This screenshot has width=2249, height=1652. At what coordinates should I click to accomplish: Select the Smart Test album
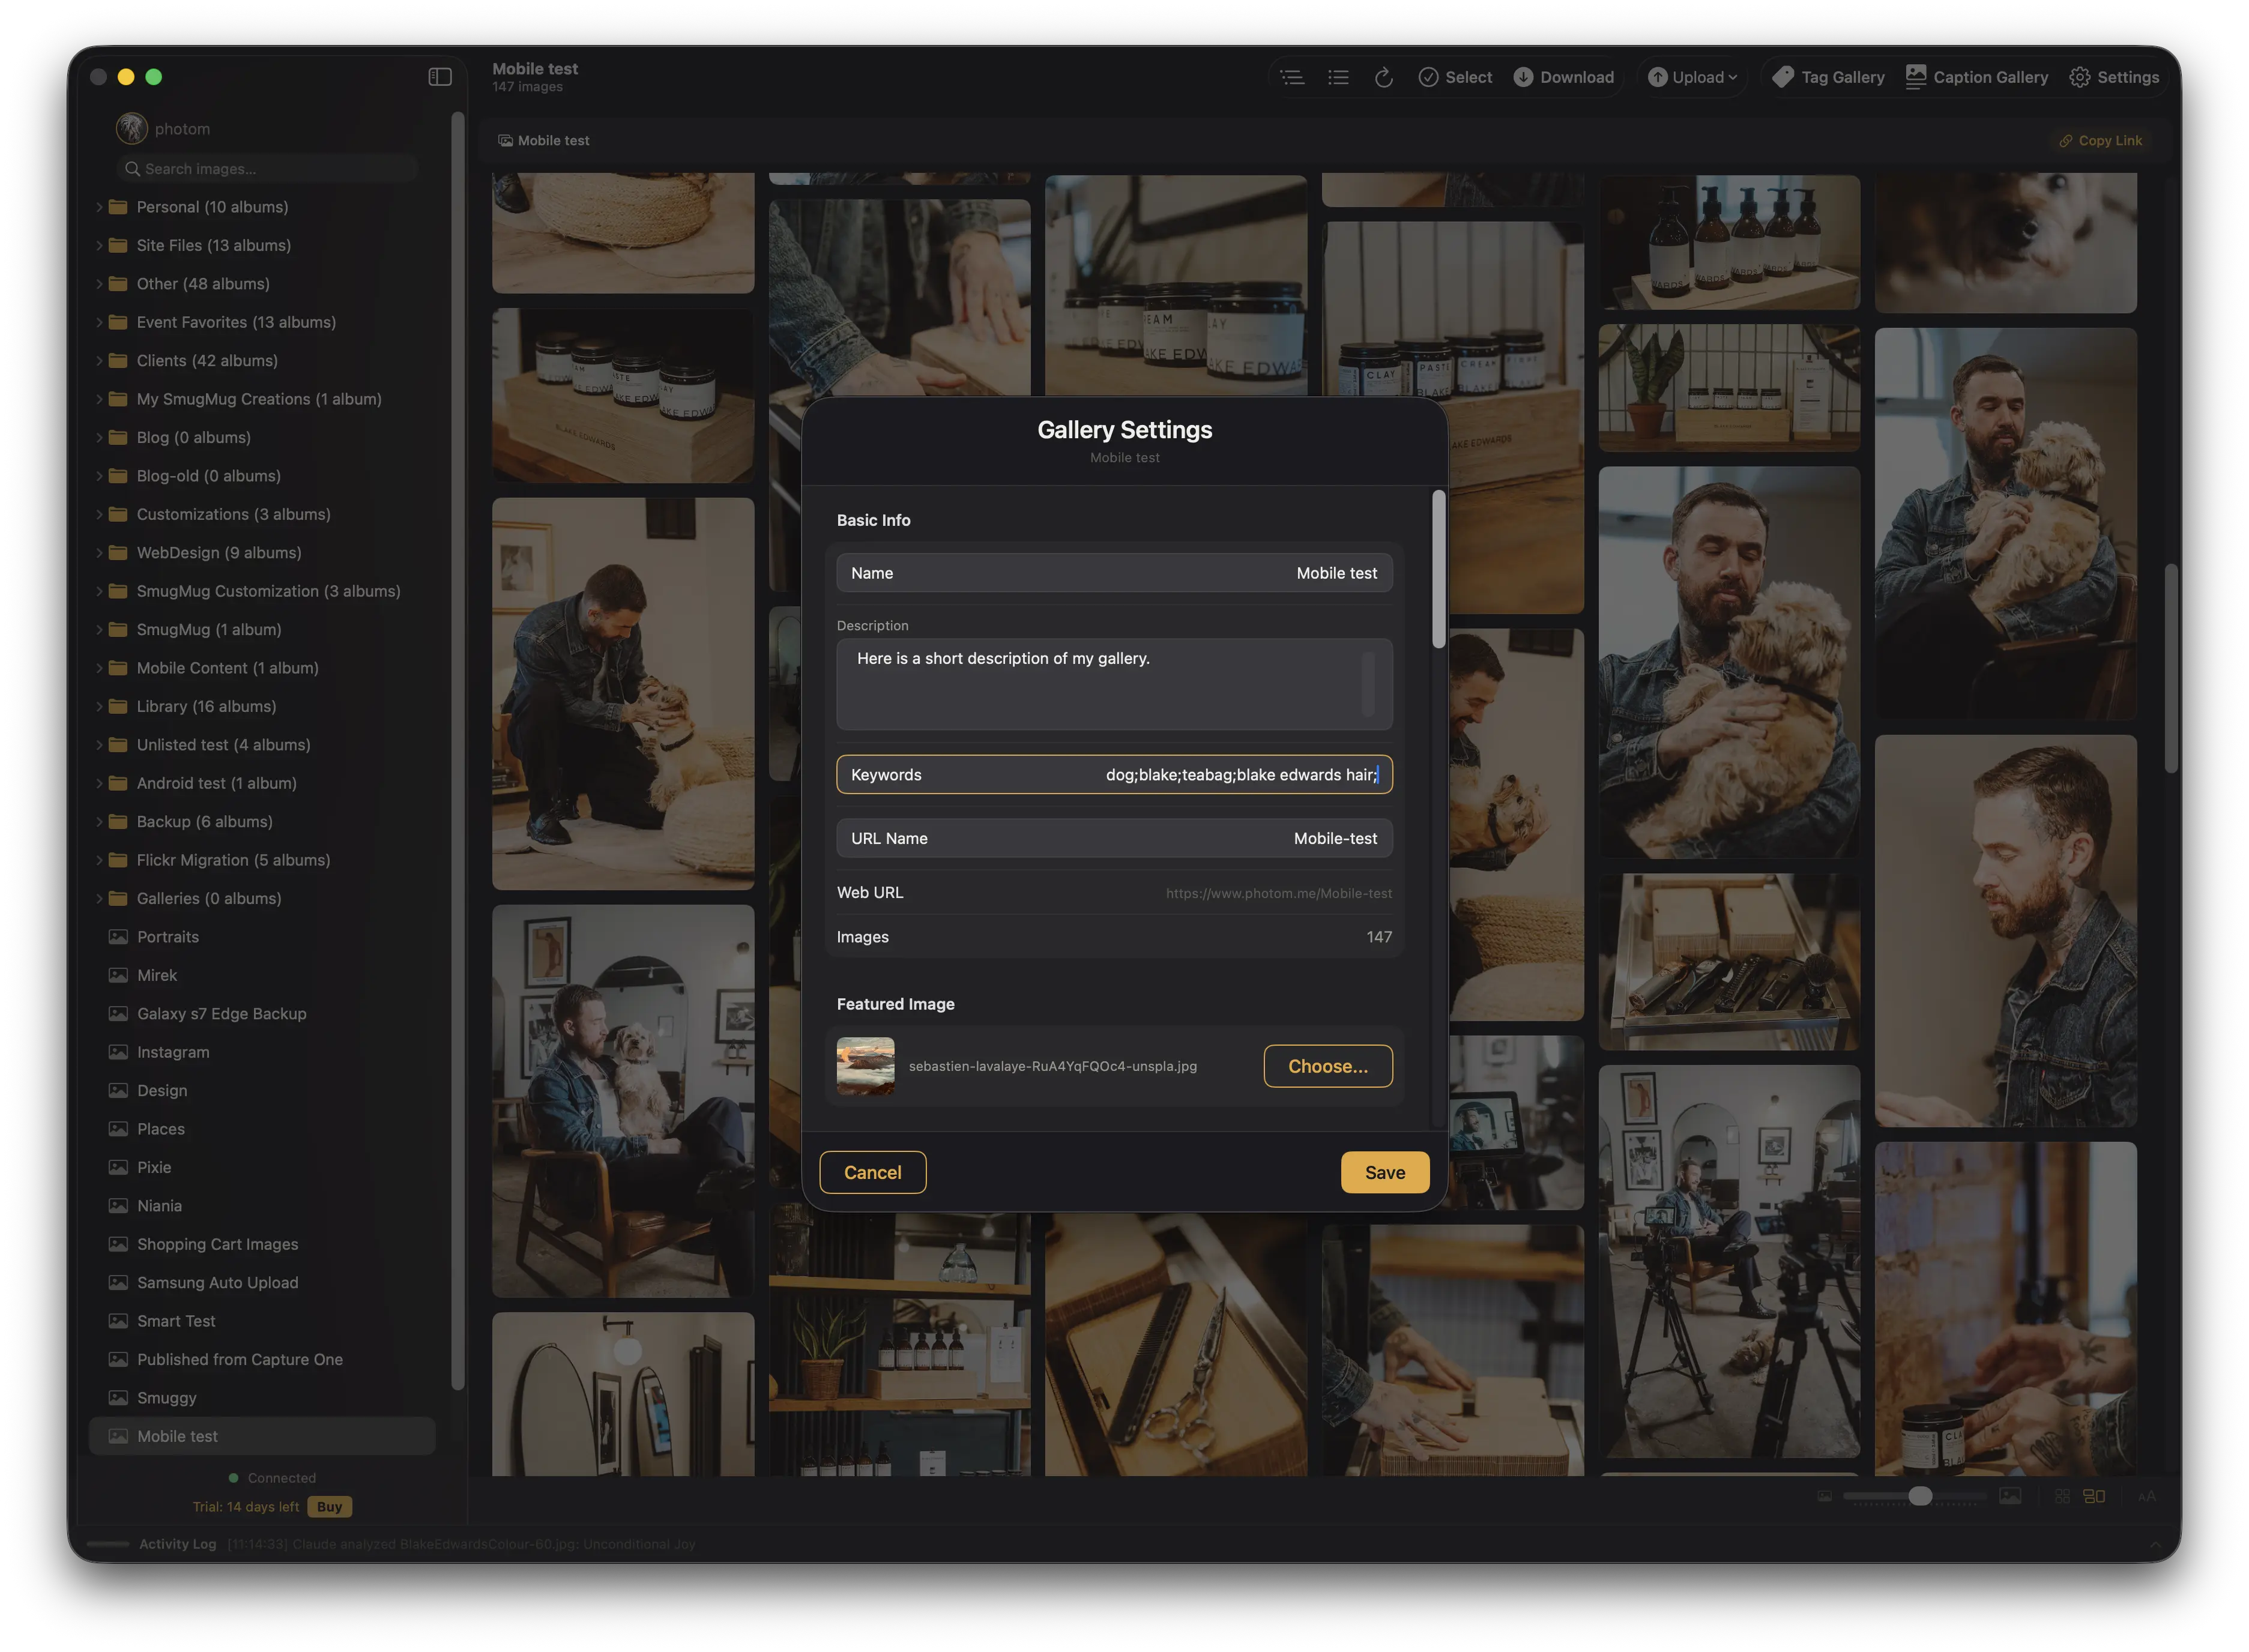174,1320
